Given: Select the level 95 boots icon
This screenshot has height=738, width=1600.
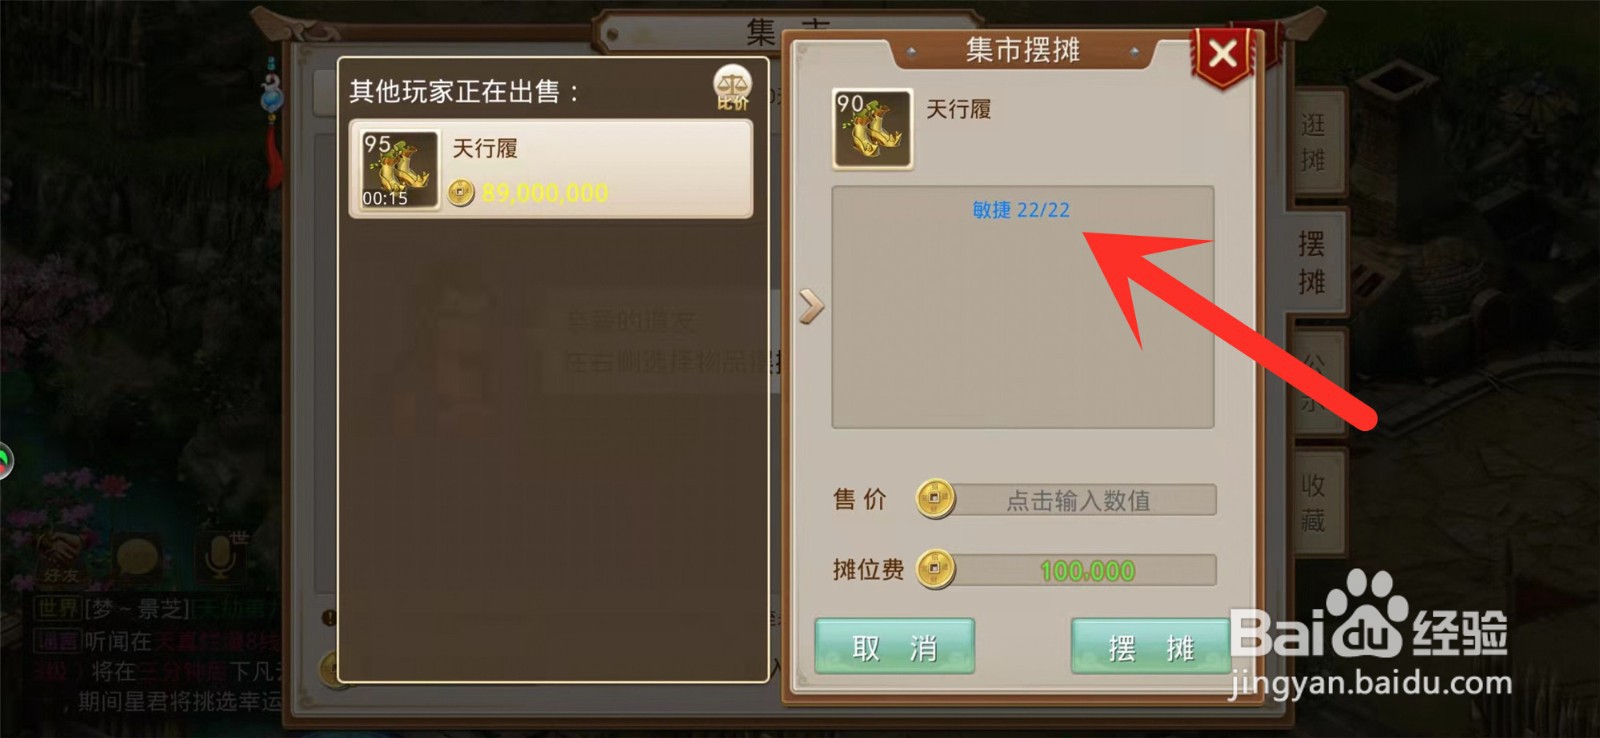Looking at the screenshot, I should (x=400, y=169).
